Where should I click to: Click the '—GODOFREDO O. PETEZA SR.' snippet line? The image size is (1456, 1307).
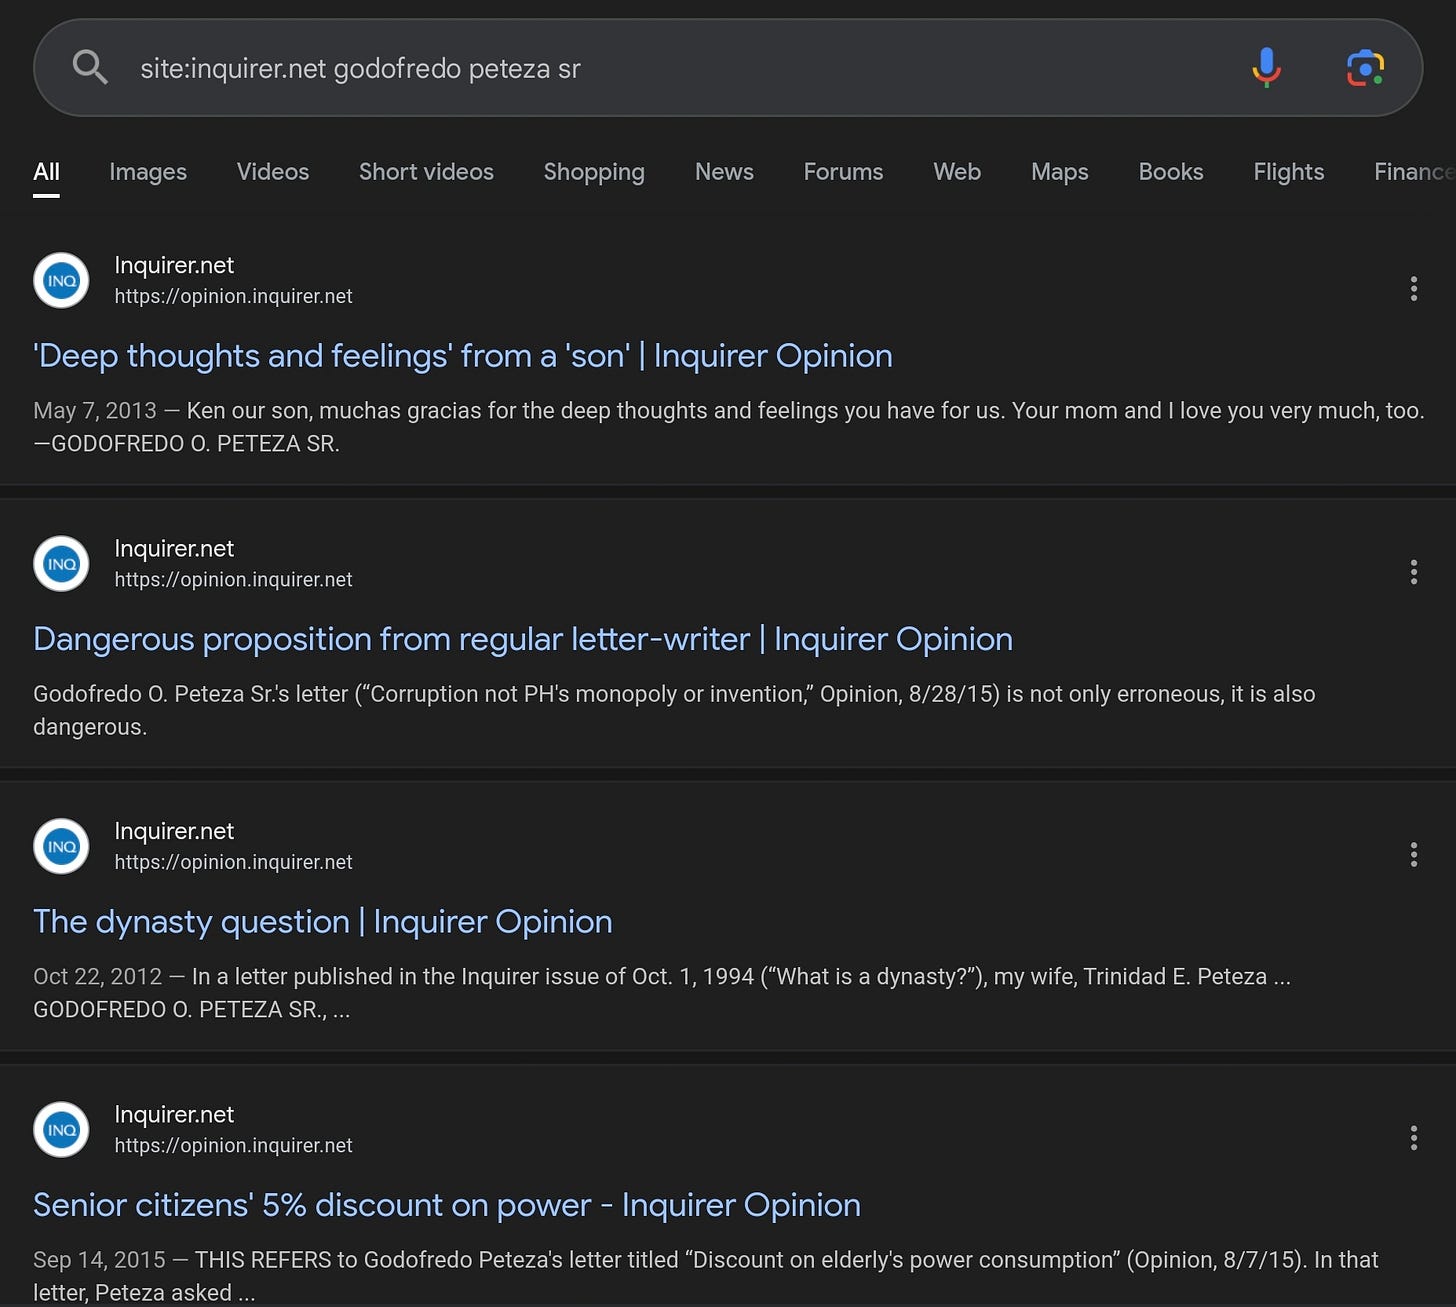[x=186, y=444]
